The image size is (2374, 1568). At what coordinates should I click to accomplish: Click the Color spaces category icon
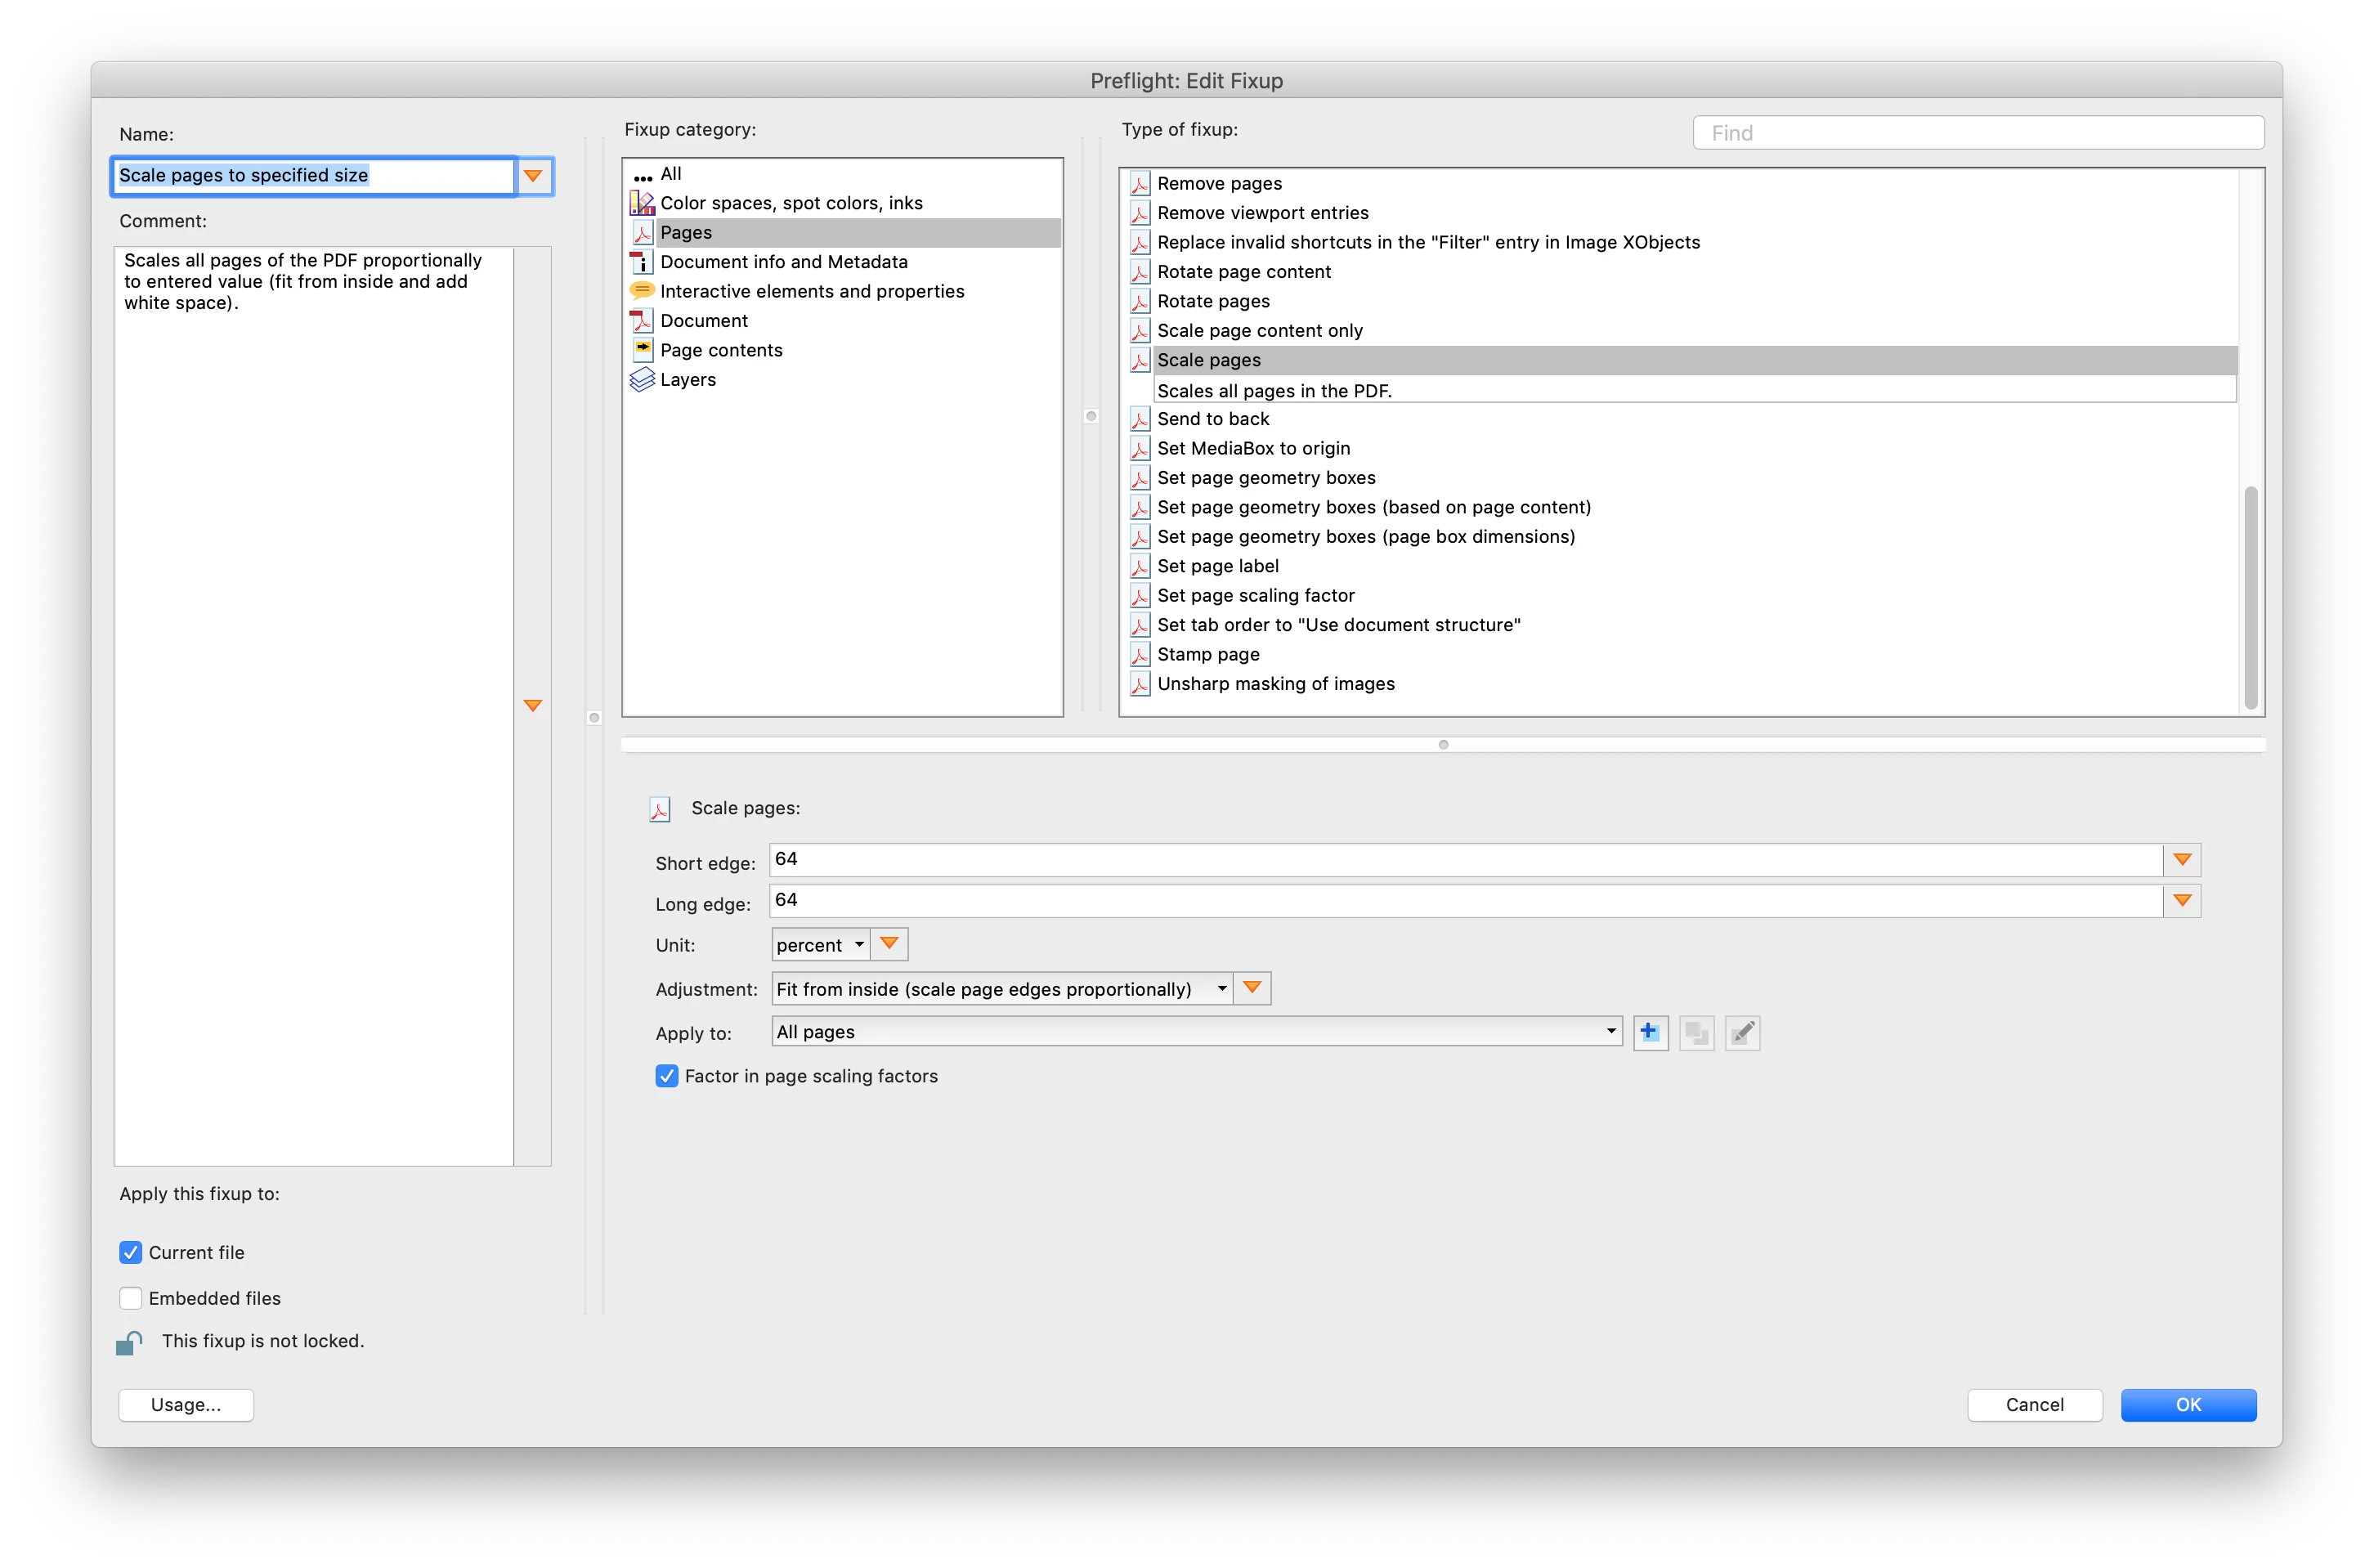point(642,203)
